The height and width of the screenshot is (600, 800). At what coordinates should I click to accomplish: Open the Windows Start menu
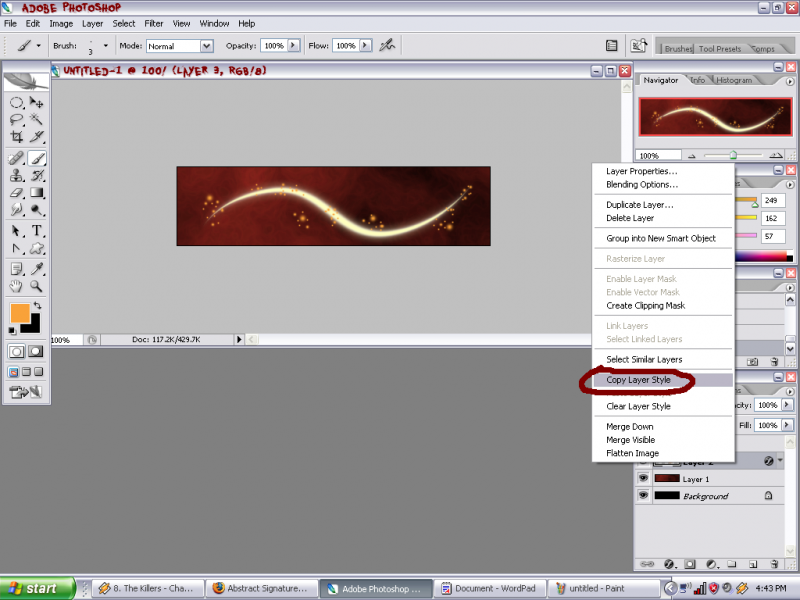tap(37, 588)
